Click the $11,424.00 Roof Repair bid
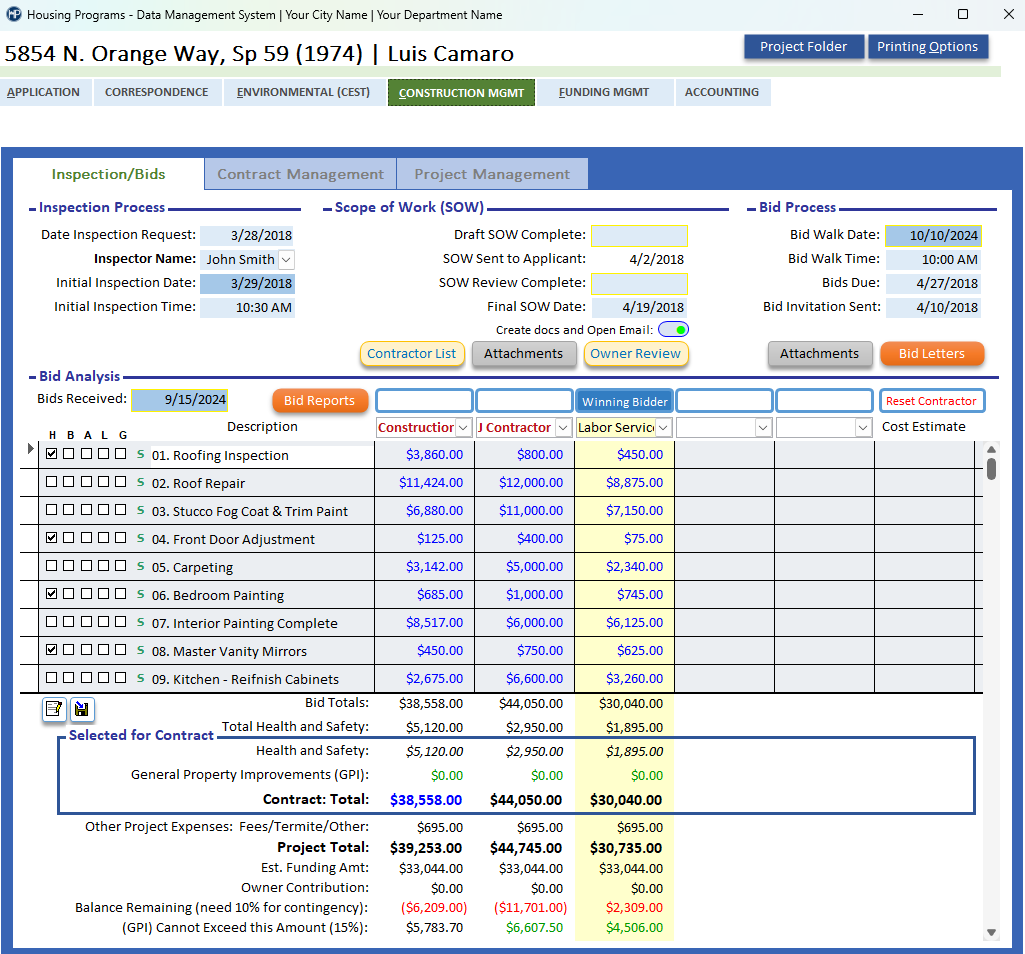The width and height of the screenshot is (1025, 954). (431, 483)
